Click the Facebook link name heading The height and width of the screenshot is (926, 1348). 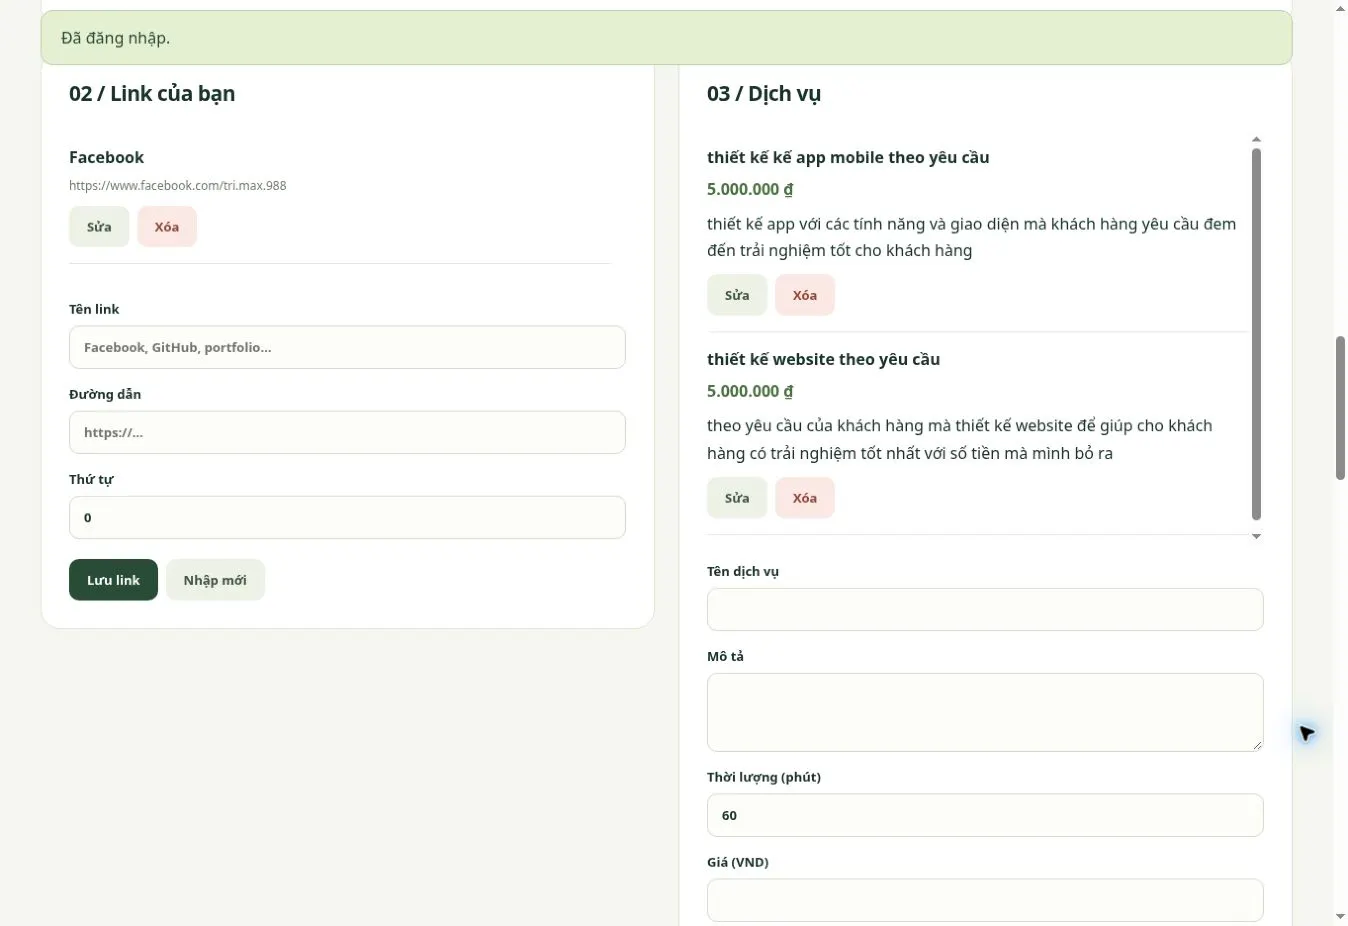tap(106, 157)
